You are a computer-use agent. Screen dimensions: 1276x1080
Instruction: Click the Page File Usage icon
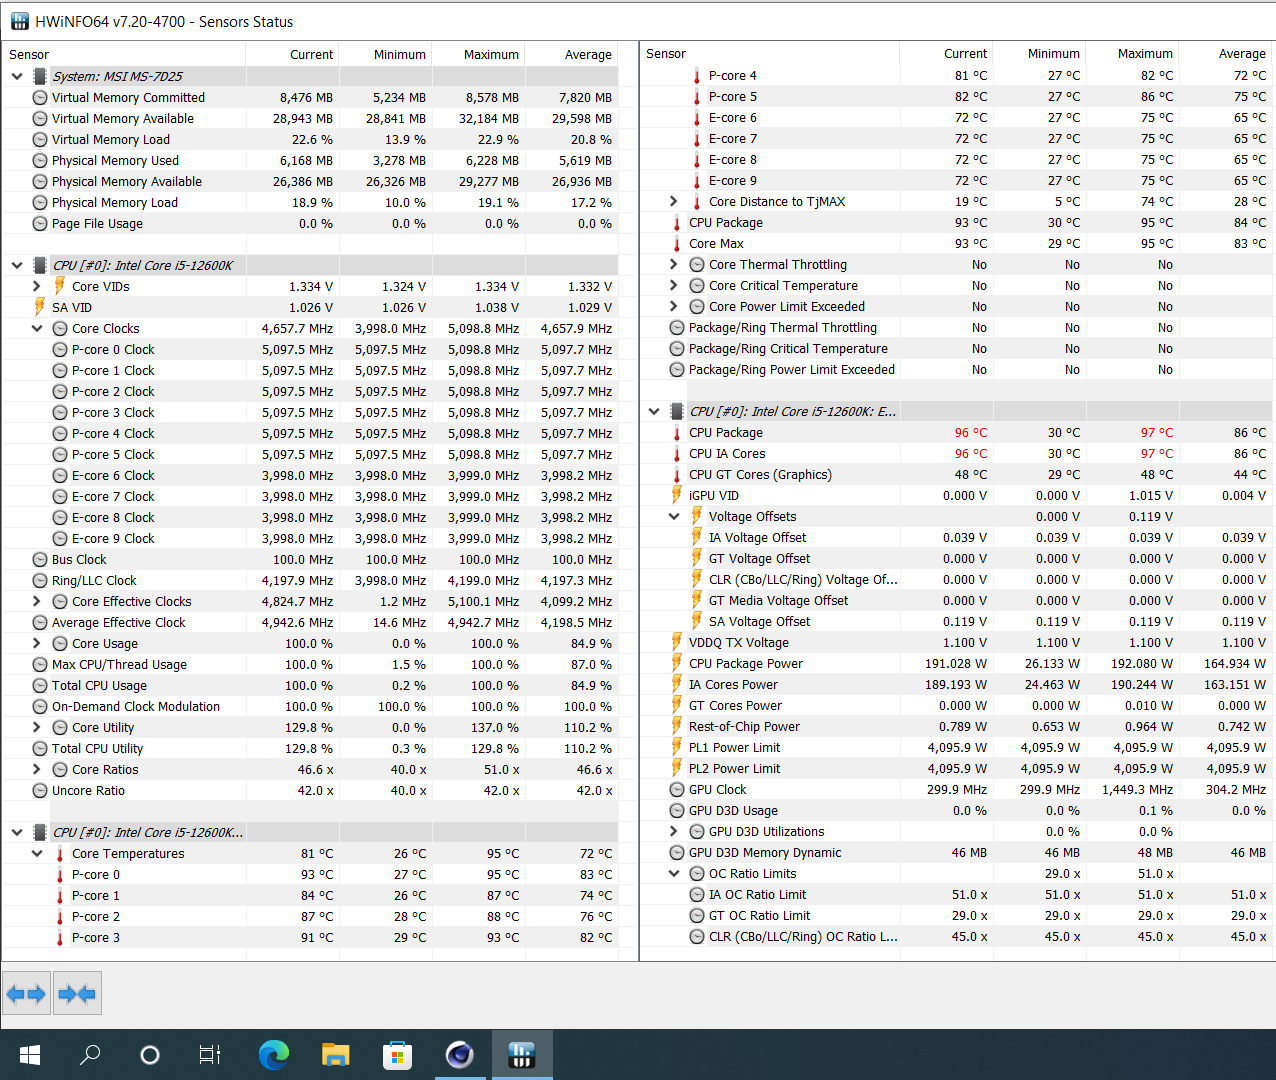click(40, 223)
